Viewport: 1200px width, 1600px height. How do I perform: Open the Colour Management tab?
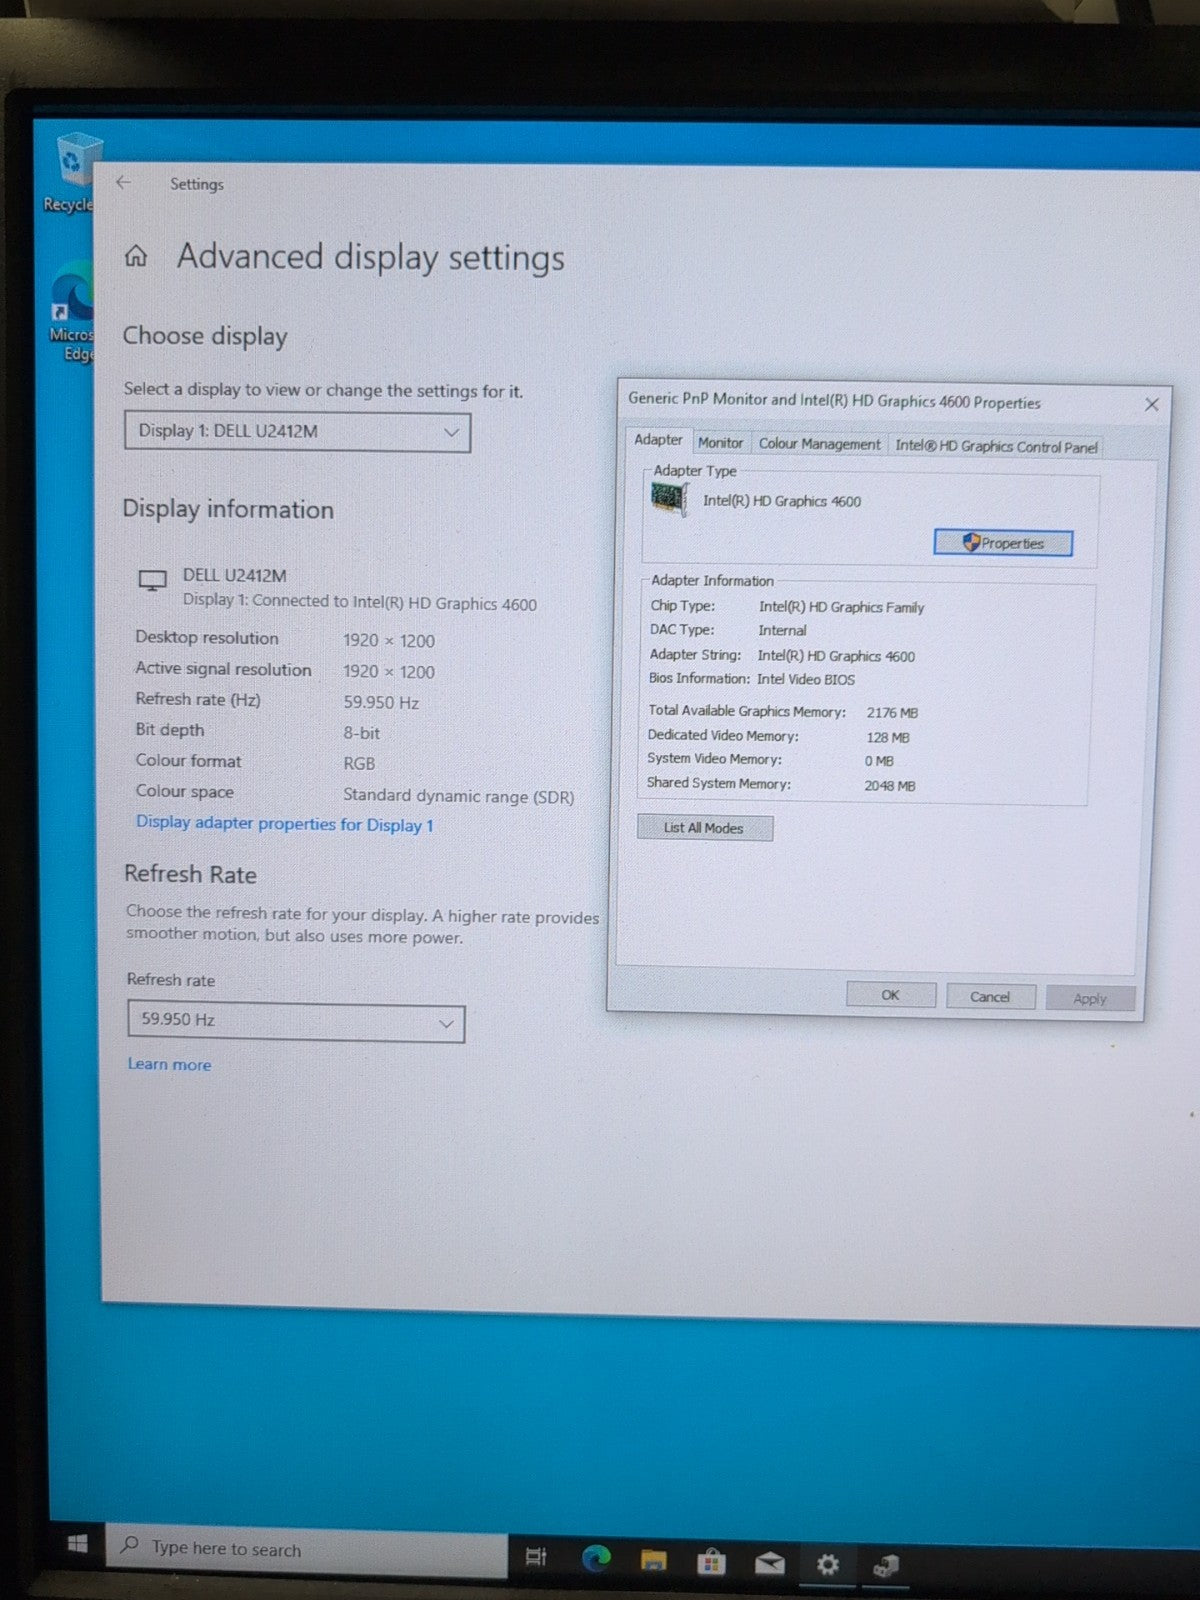point(819,444)
